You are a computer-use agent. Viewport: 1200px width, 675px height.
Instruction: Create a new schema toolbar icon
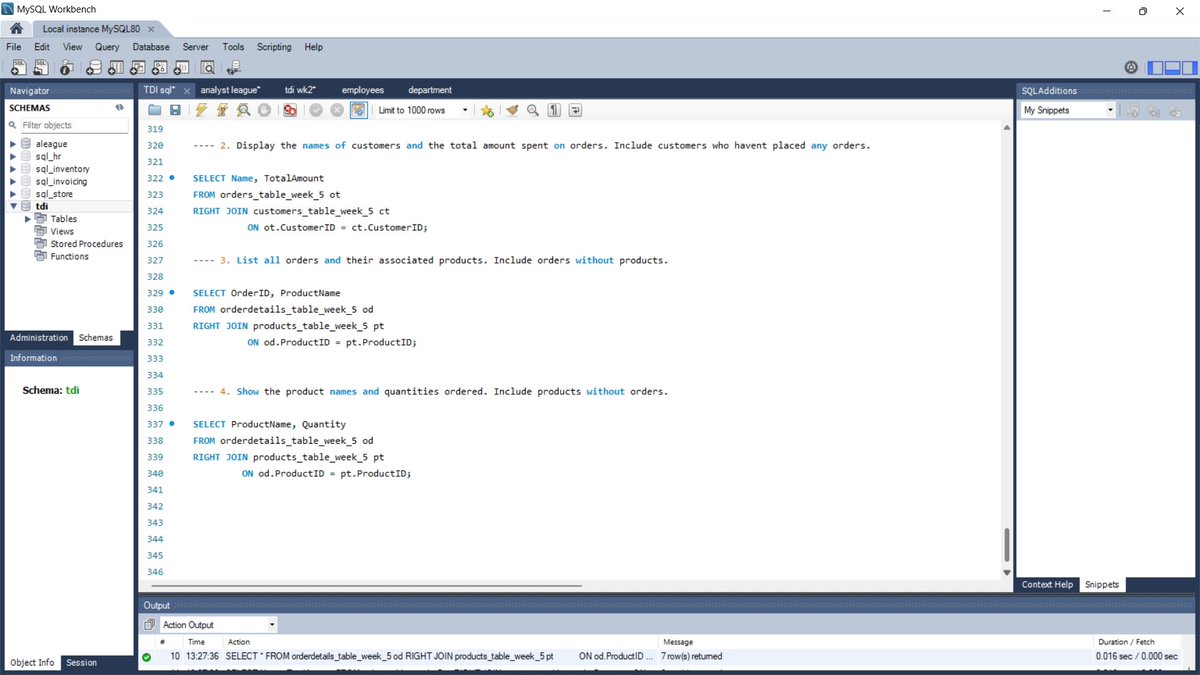[x=93, y=68]
